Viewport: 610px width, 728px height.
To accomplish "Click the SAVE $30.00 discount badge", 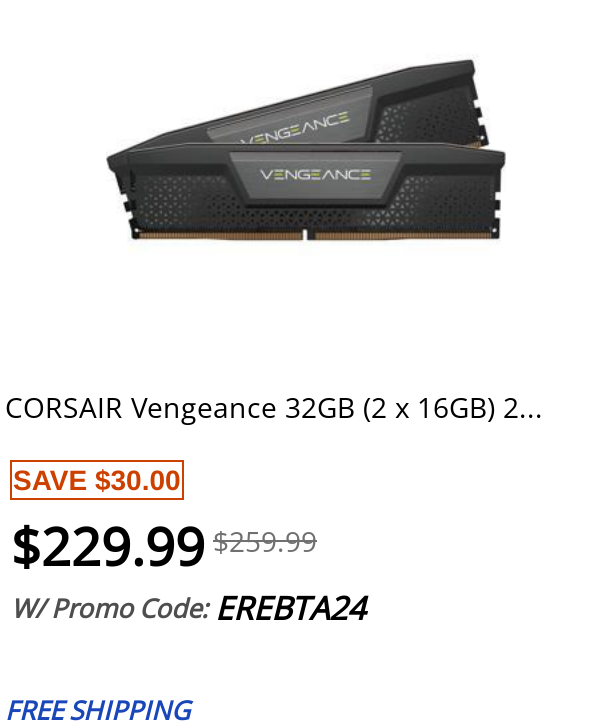I will tap(97, 480).
